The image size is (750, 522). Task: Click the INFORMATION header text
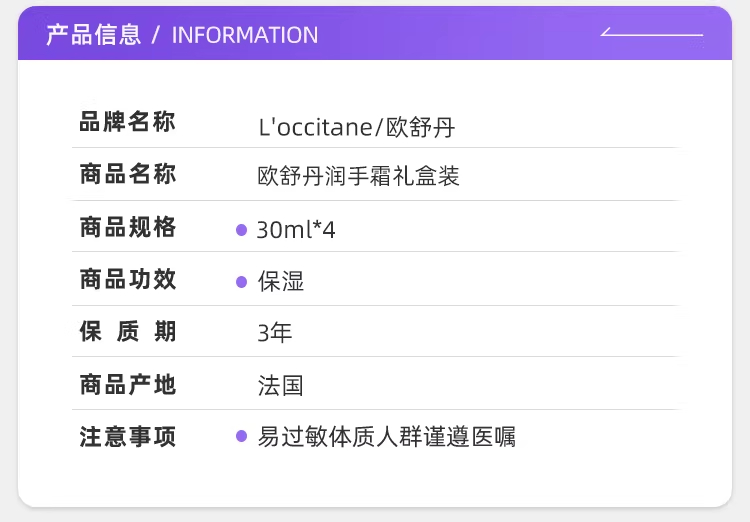coord(245,35)
